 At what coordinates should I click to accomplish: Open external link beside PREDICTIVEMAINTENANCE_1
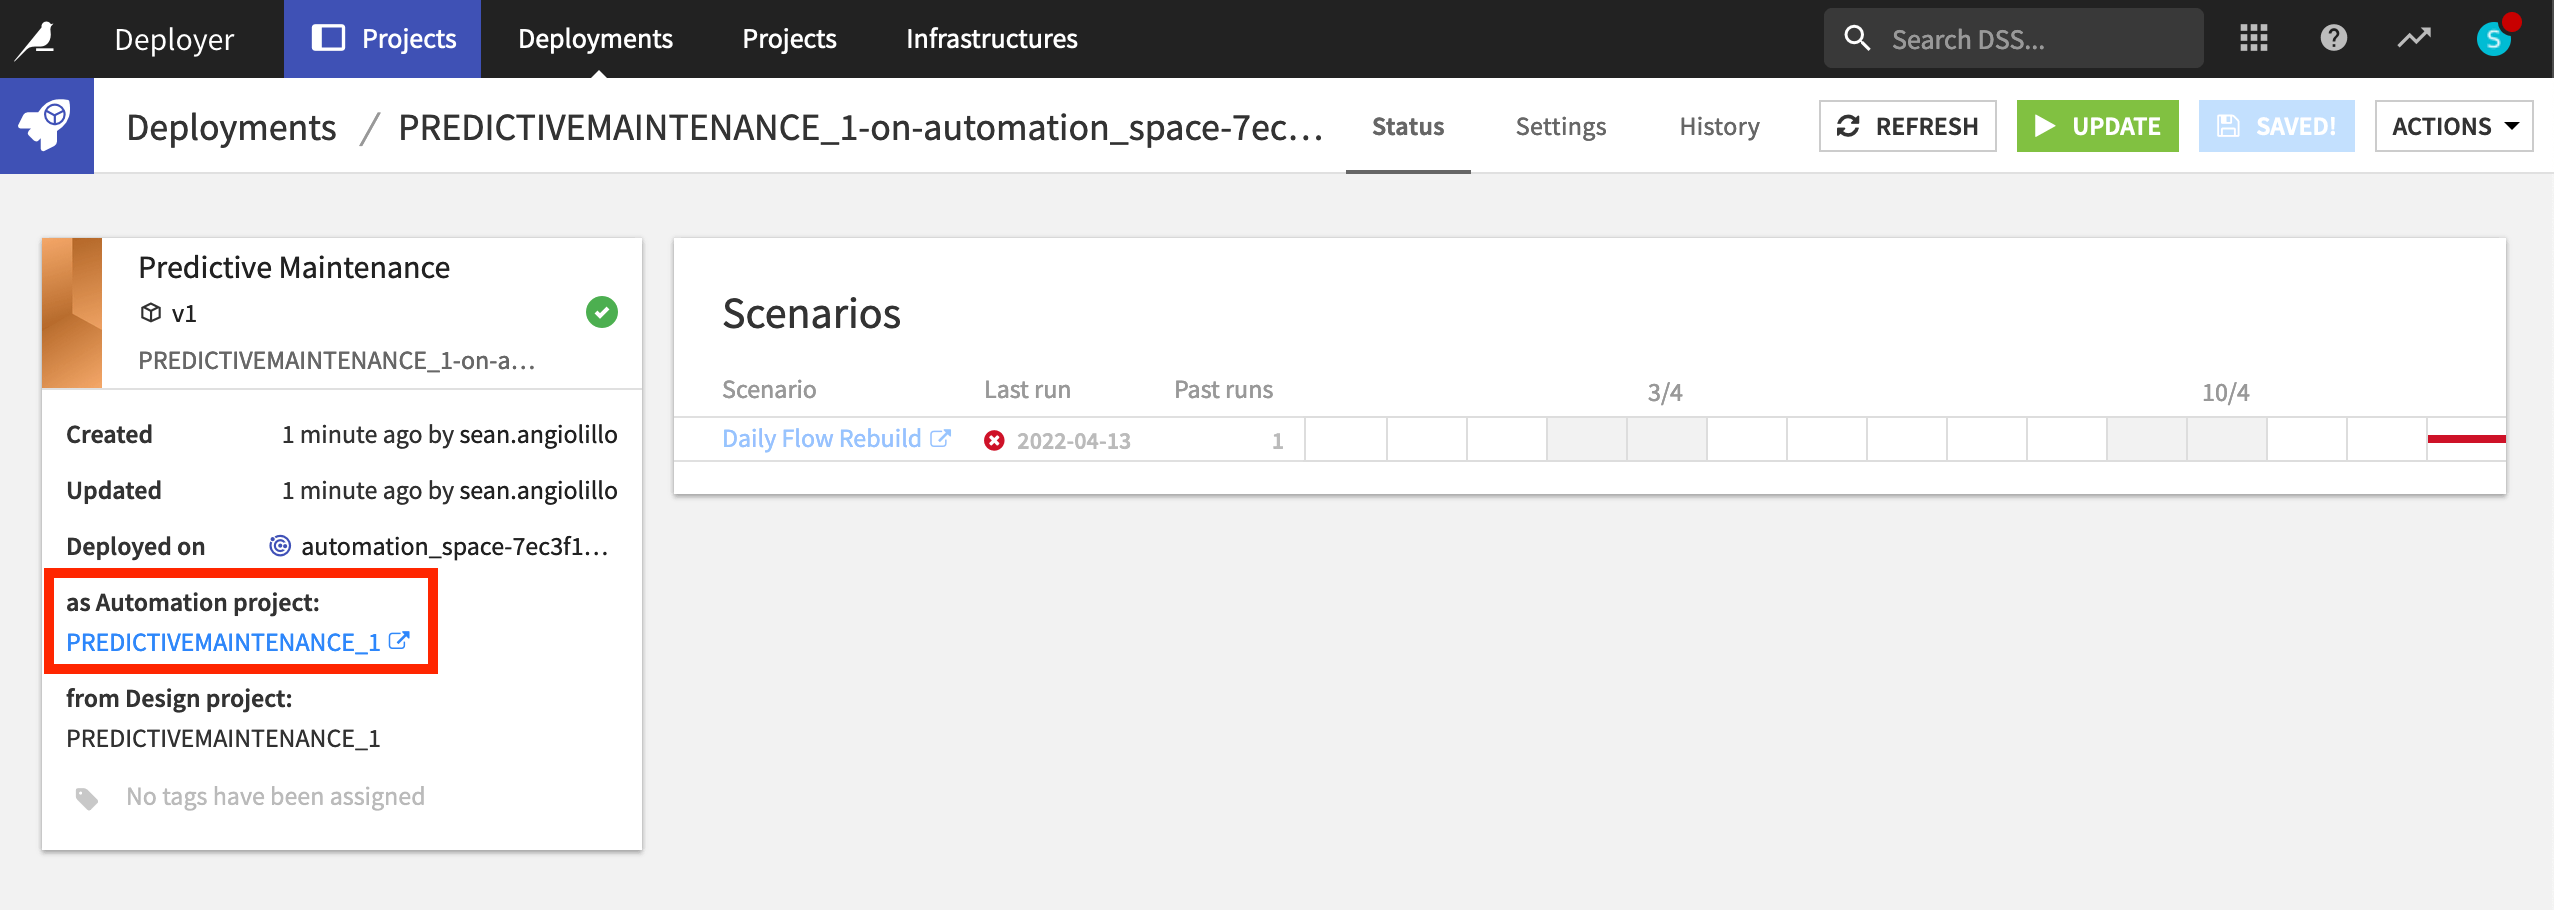coord(399,641)
